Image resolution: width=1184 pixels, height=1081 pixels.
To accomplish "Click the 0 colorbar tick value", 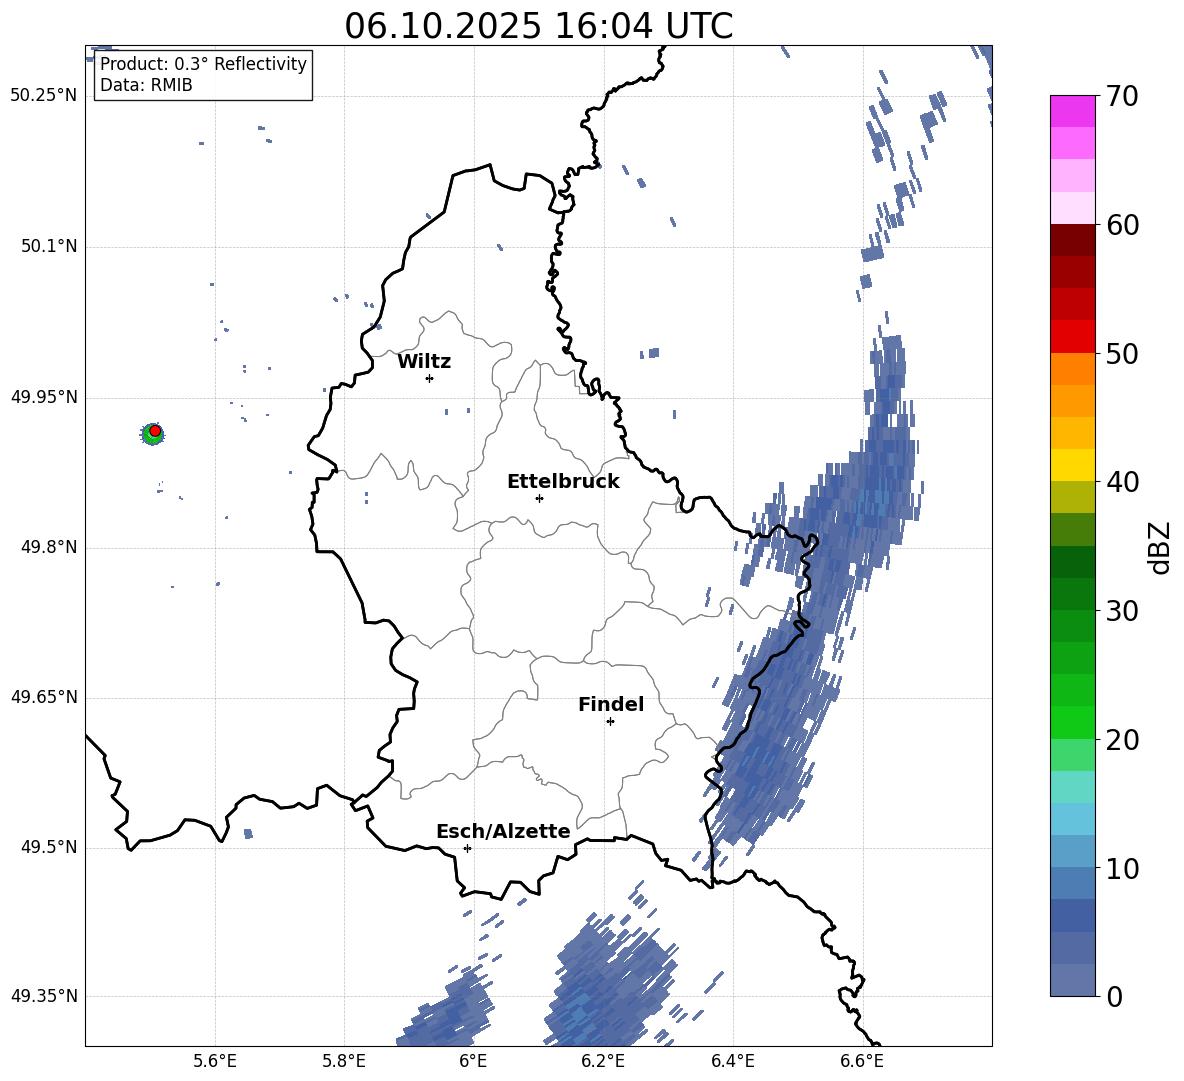I will click(x=1114, y=996).
